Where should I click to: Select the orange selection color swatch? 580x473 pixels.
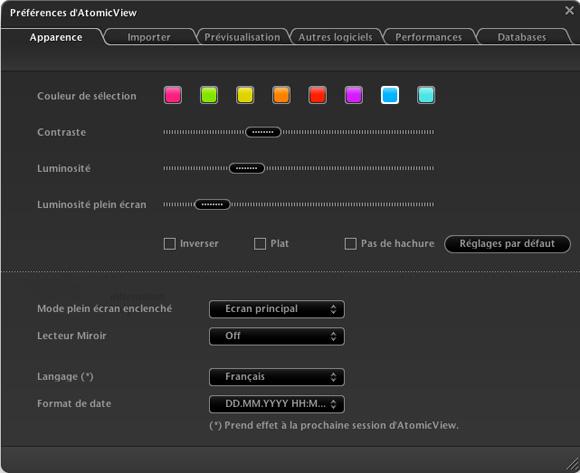(281, 95)
